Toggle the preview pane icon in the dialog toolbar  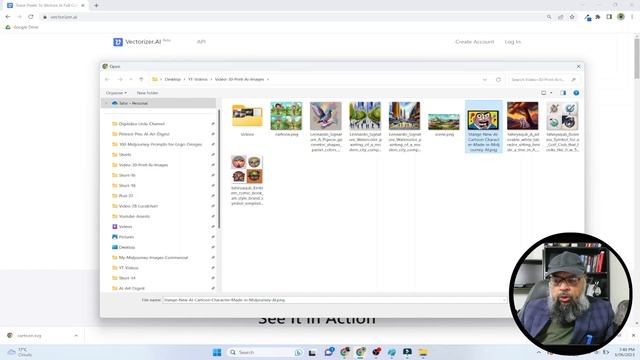(563, 93)
